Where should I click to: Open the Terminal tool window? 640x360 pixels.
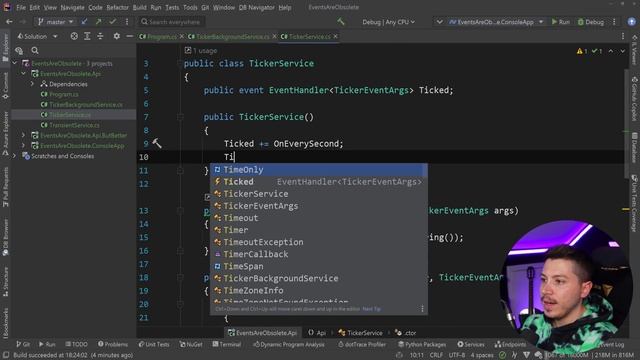[227, 344]
